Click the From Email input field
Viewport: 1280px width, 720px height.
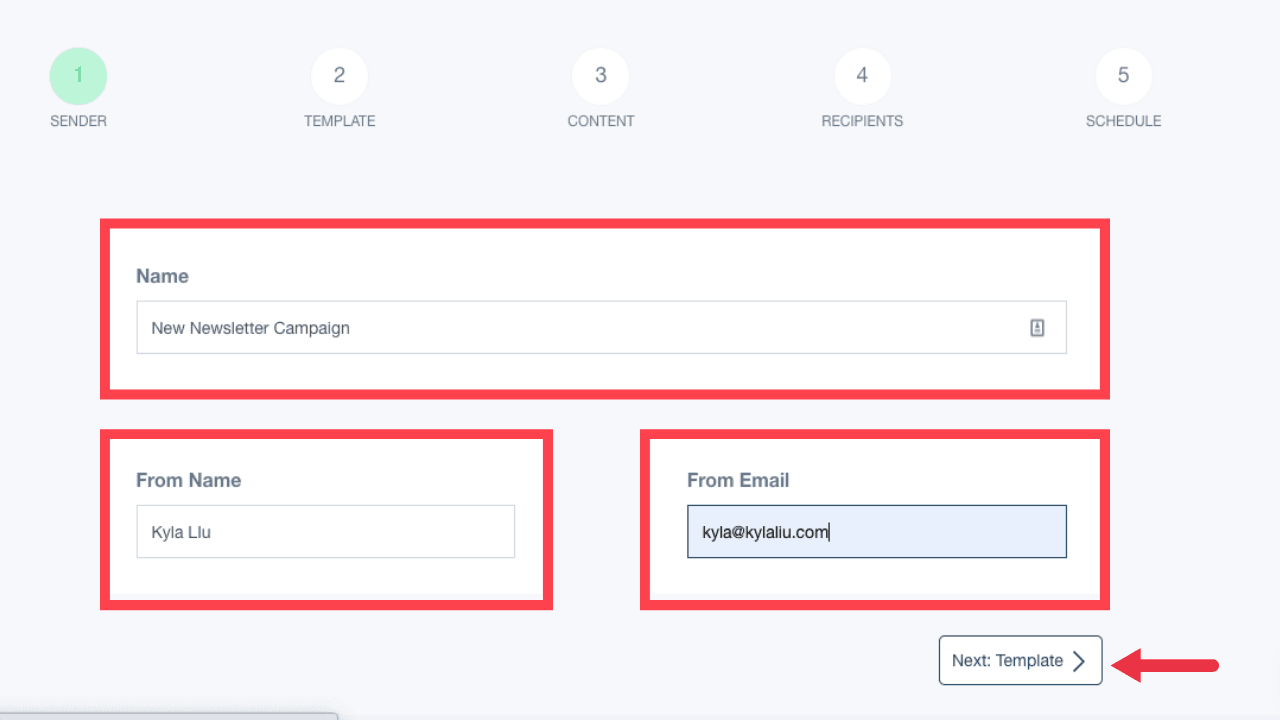click(x=876, y=531)
